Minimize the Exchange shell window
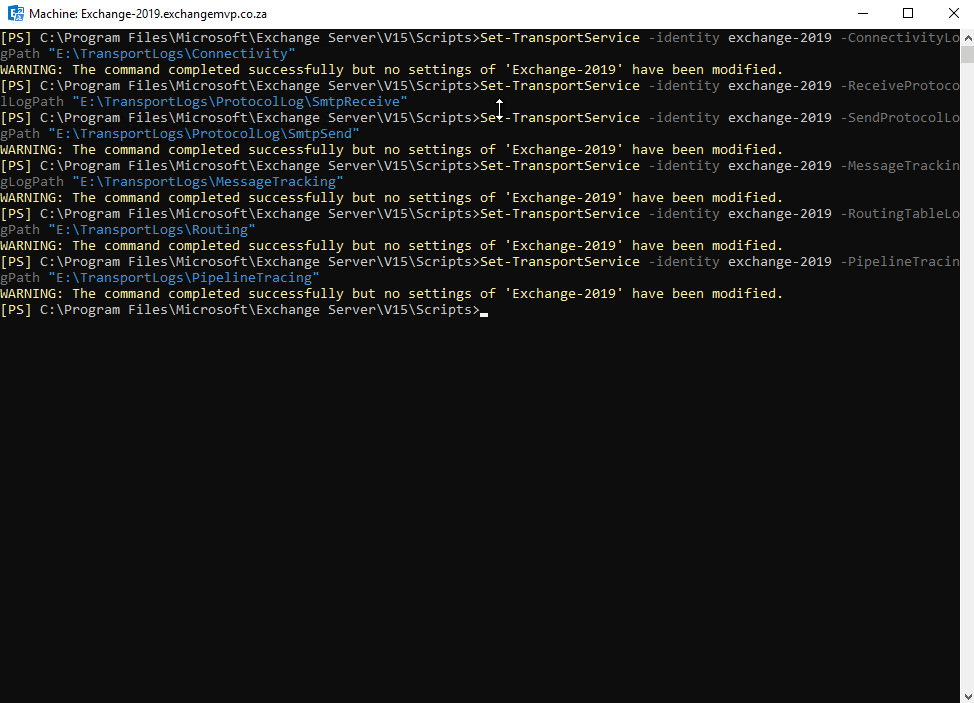The image size is (974, 703). tap(863, 13)
